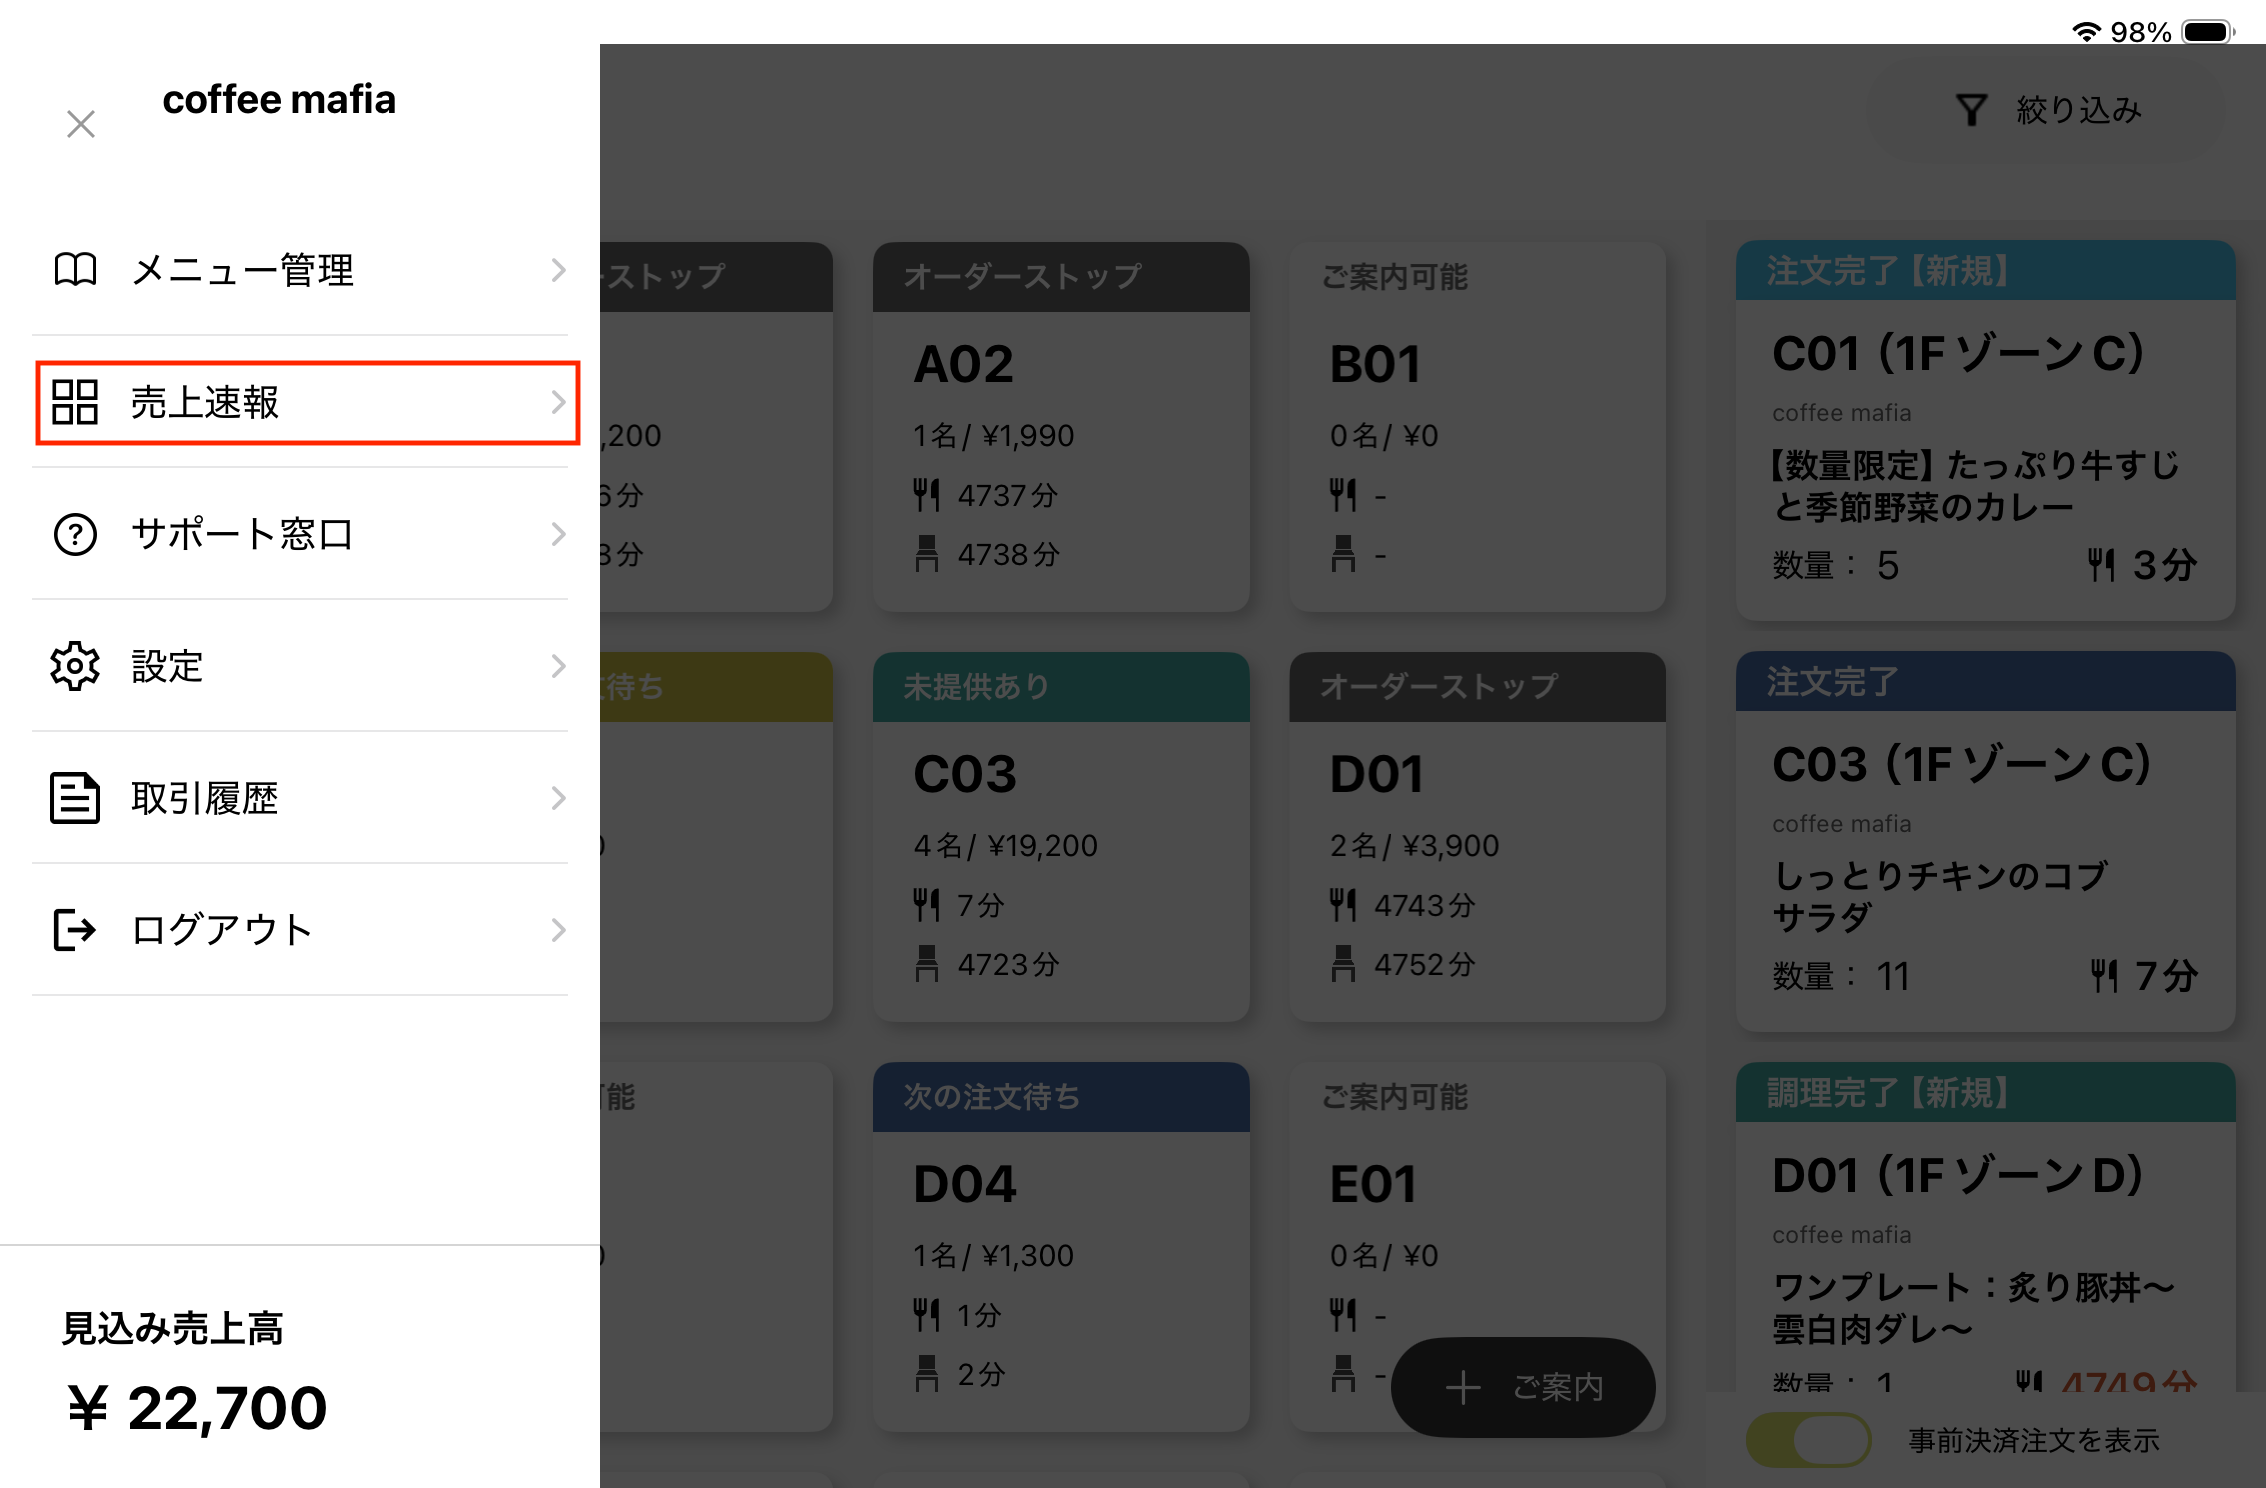Open order card C01 注文完了【新規】

1985,430
